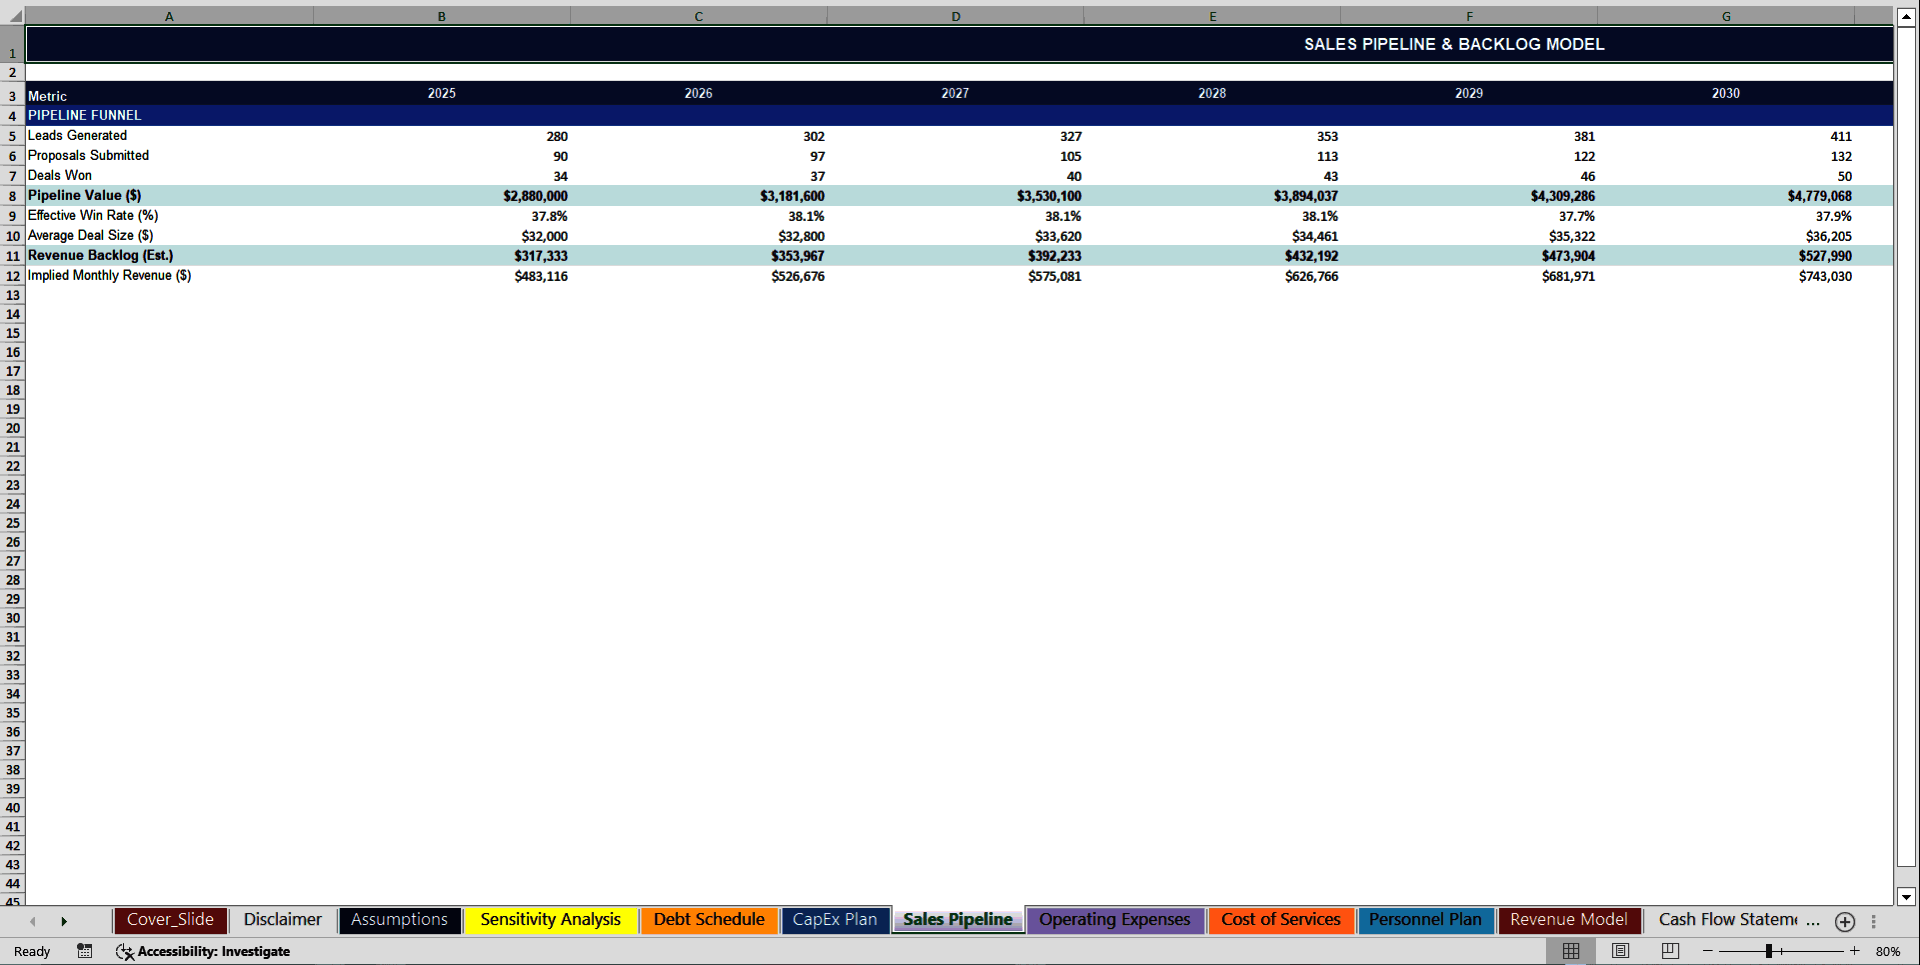
Task: Add a new worksheet with the plus icon
Action: tap(1845, 921)
